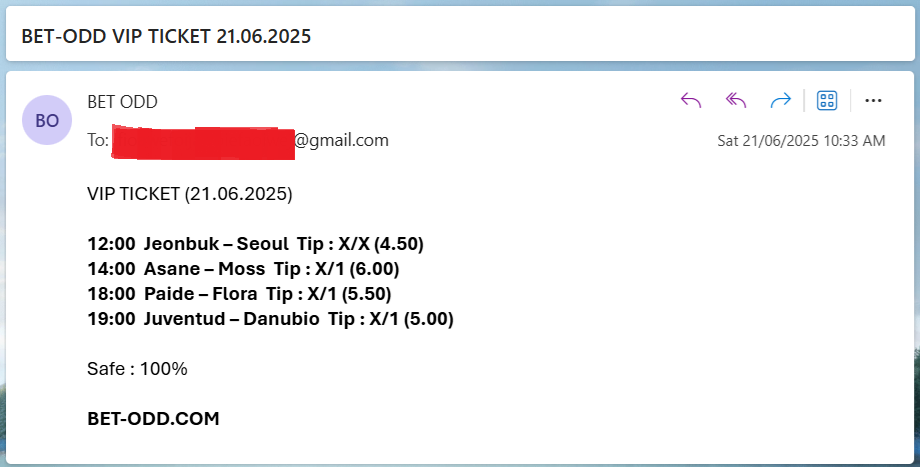Screen dimensions: 920x467
Task: Click the Paide – Flora tip line
Action: click(239, 293)
